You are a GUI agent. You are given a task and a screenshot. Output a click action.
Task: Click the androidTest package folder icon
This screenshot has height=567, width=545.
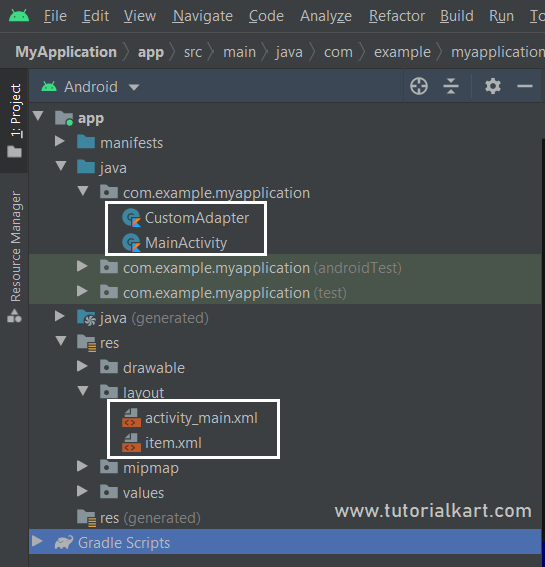click(109, 267)
